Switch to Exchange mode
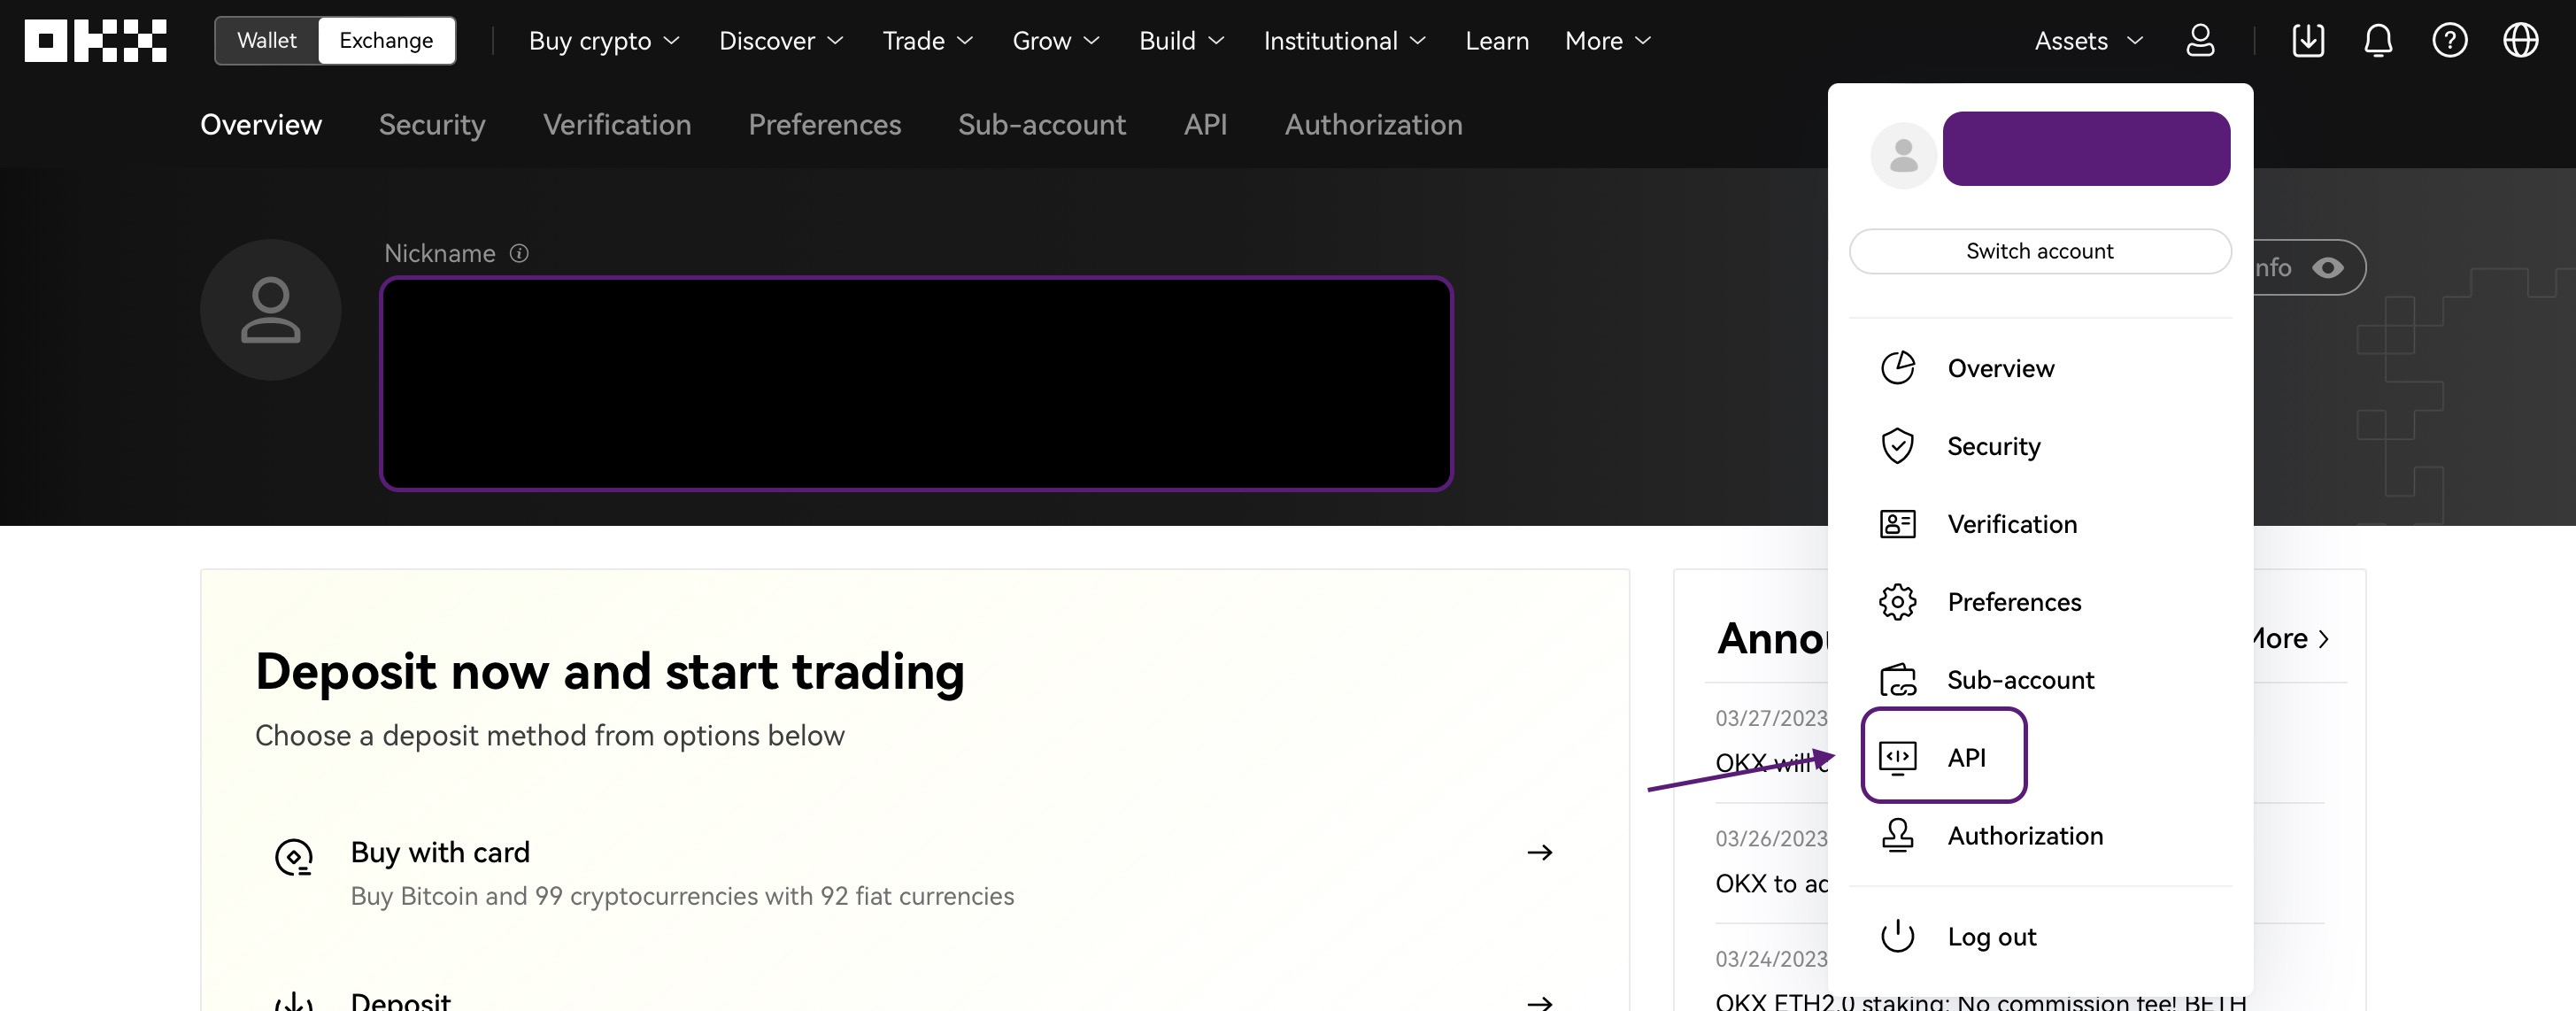The width and height of the screenshot is (2576, 1011). [386, 41]
